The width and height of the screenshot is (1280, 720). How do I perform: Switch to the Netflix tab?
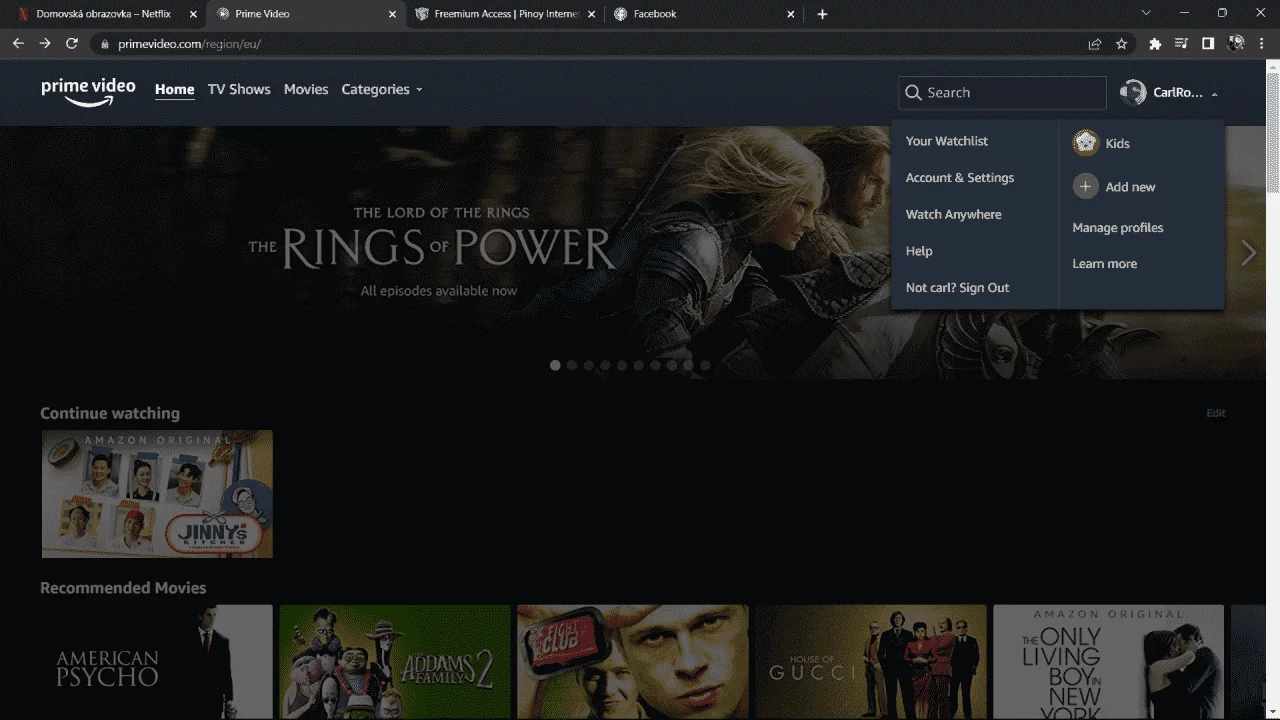pos(103,14)
